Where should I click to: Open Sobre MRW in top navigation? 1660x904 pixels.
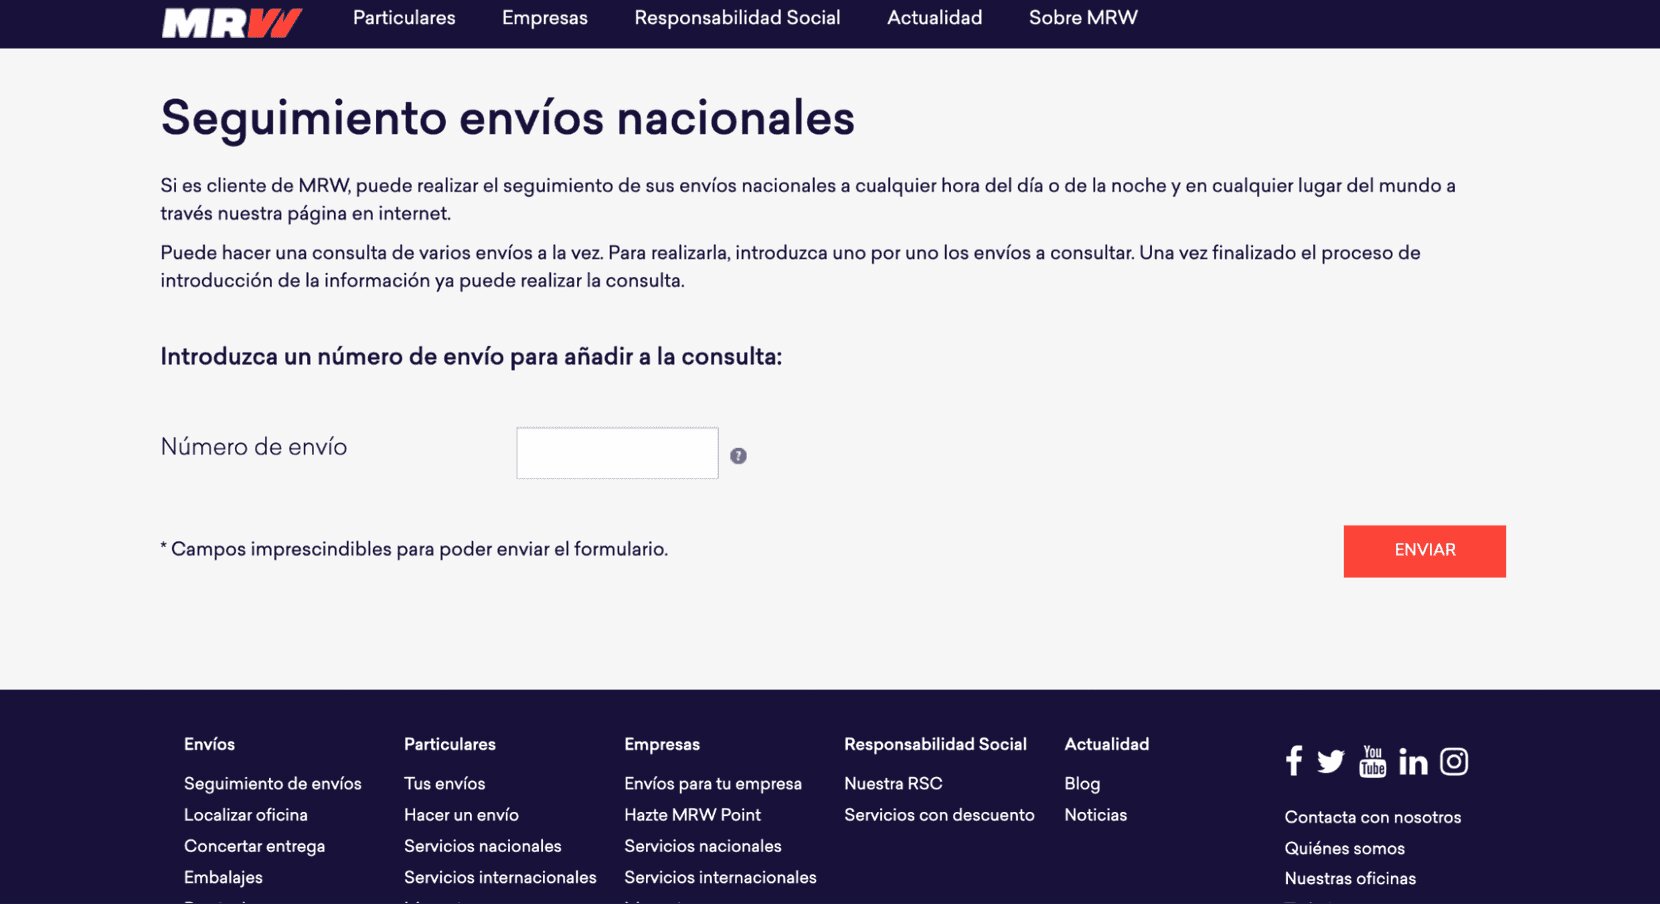pos(1083,18)
